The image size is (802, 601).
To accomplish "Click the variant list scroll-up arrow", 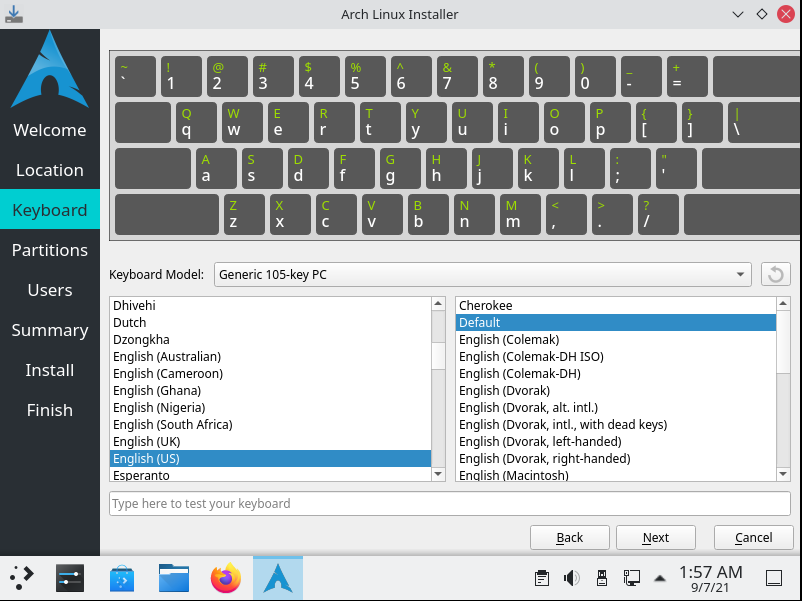I will (783, 304).
